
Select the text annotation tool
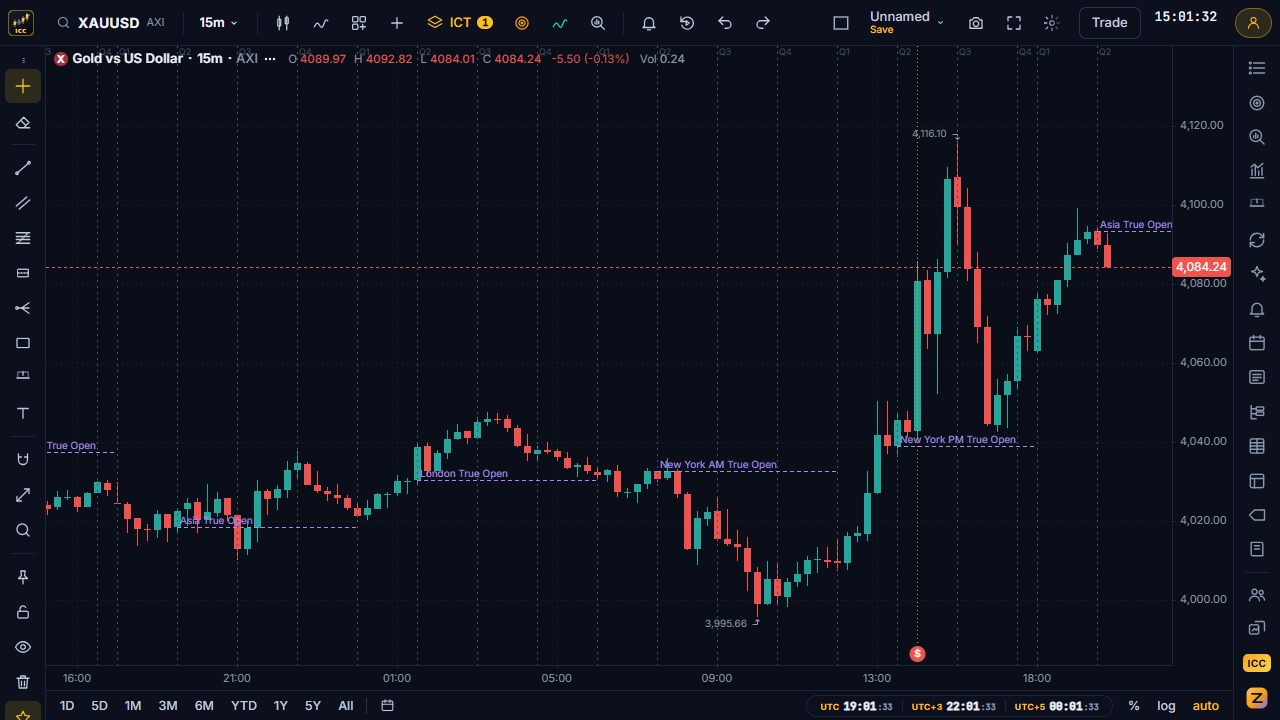(x=23, y=413)
